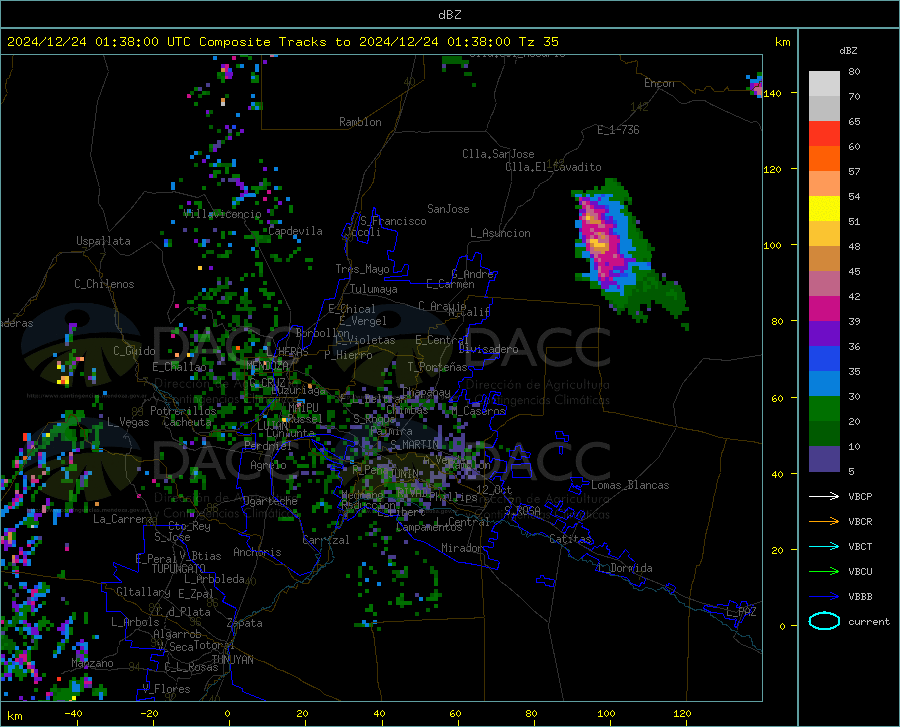Click the dBZ title at top
Screen dimensions: 900x727
point(449,15)
